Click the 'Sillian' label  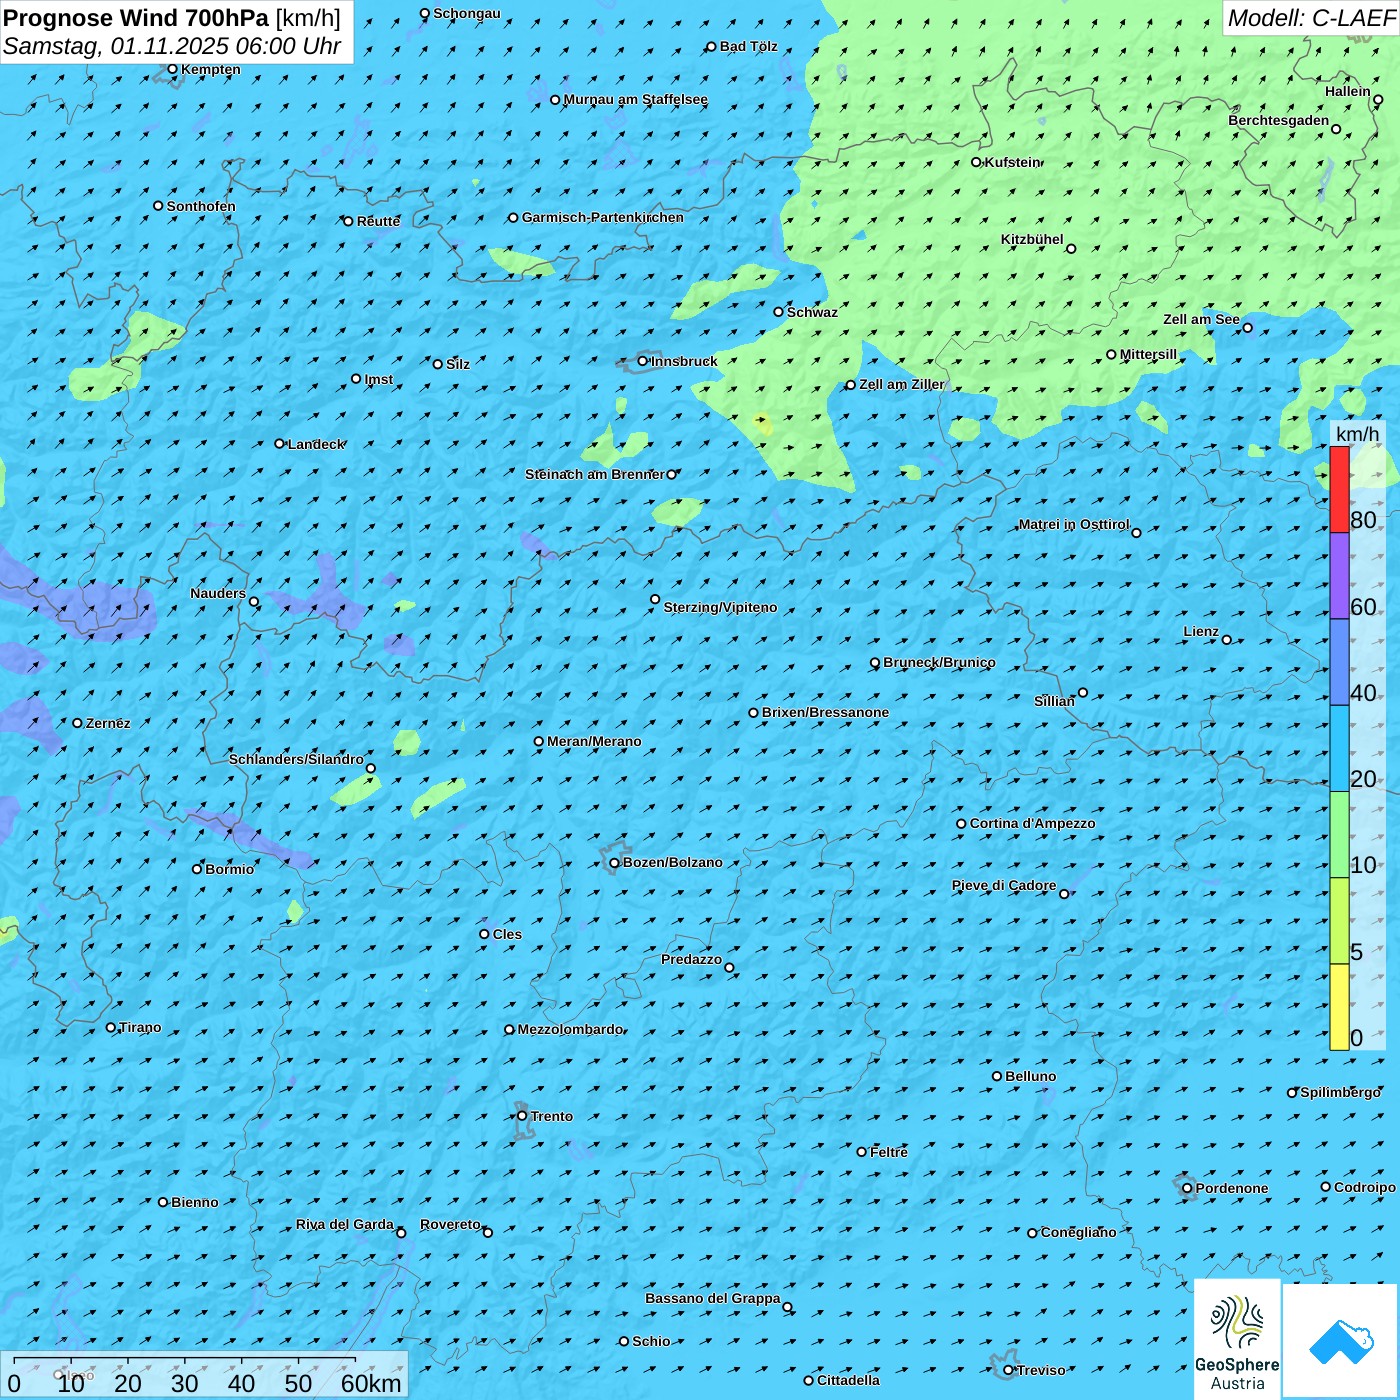click(x=1054, y=701)
